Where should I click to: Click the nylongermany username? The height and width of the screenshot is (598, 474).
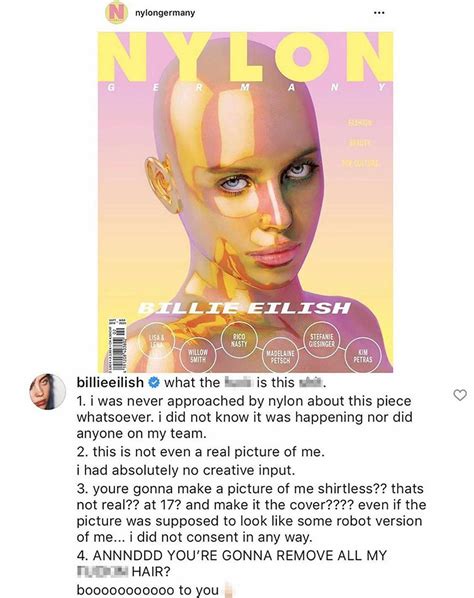click(165, 13)
